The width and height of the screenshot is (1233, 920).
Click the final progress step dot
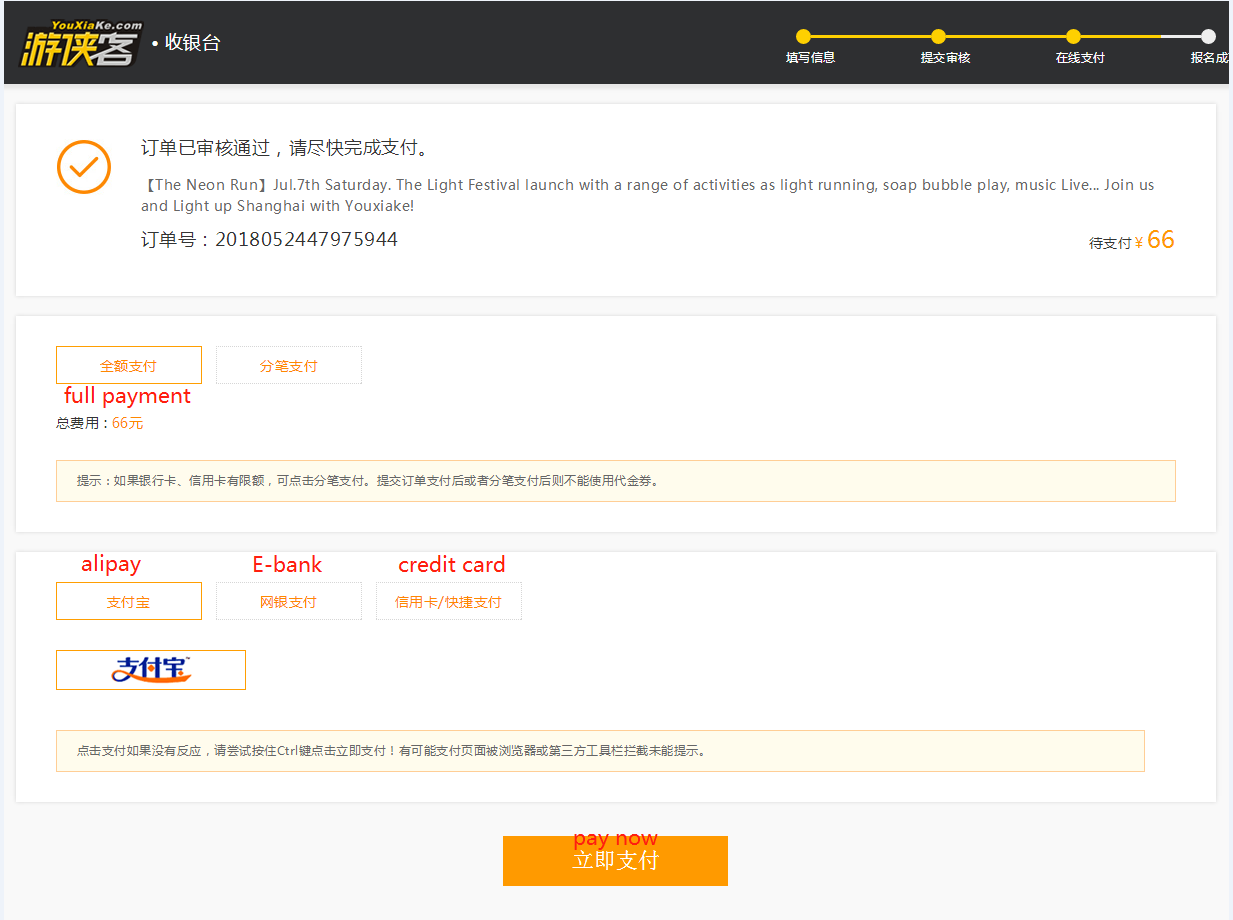coord(1208,37)
